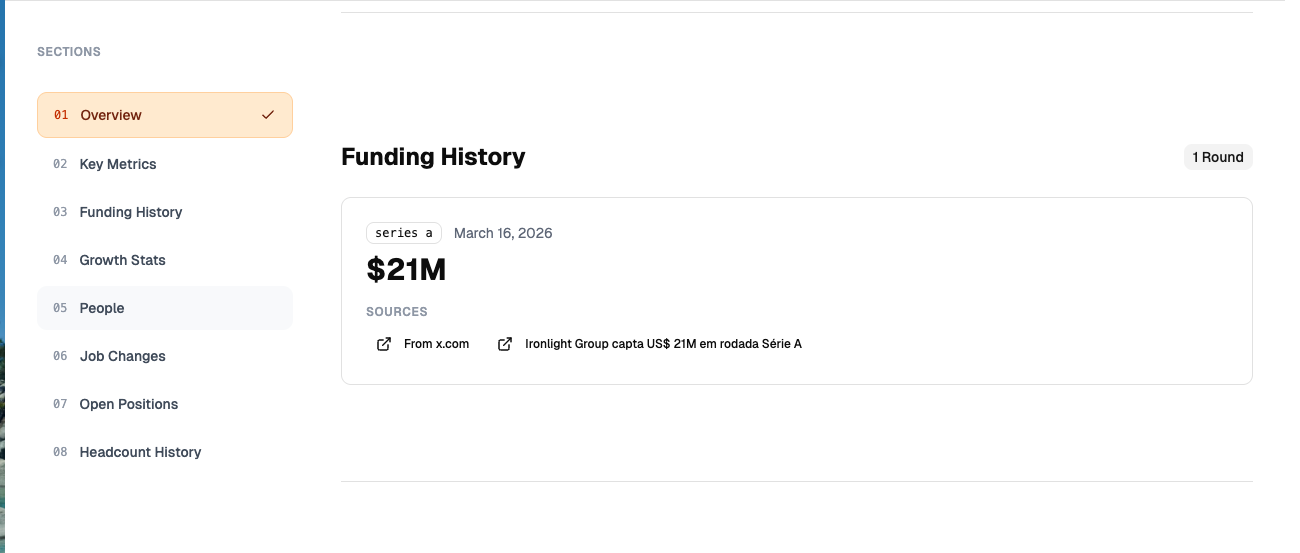Click the March 16, 2026 date

point(503,233)
